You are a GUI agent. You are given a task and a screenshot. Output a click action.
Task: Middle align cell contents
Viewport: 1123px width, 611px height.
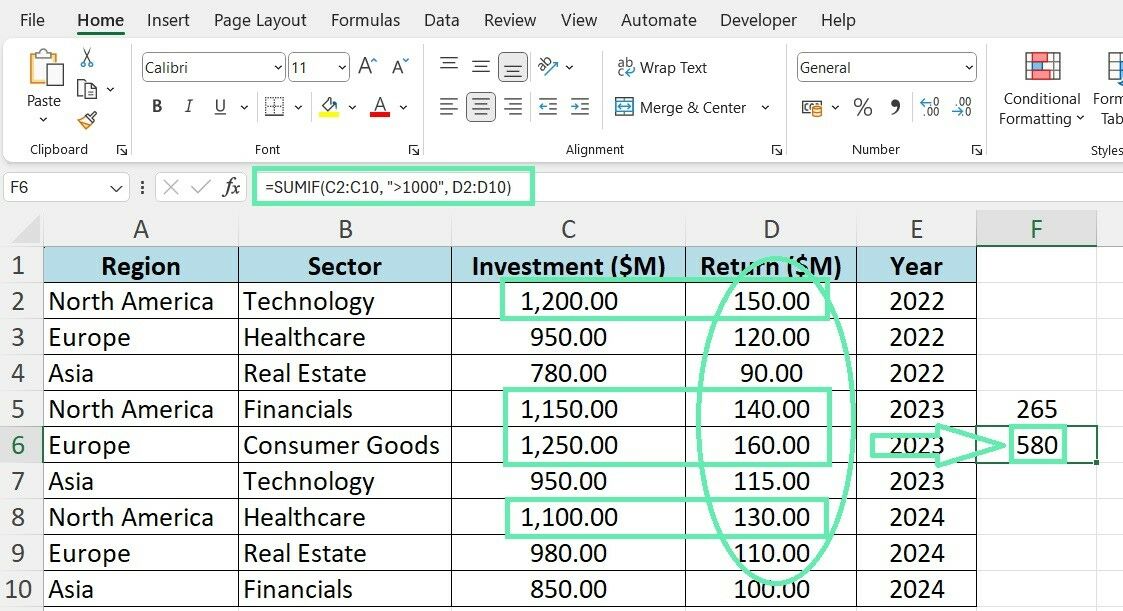[481, 67]
